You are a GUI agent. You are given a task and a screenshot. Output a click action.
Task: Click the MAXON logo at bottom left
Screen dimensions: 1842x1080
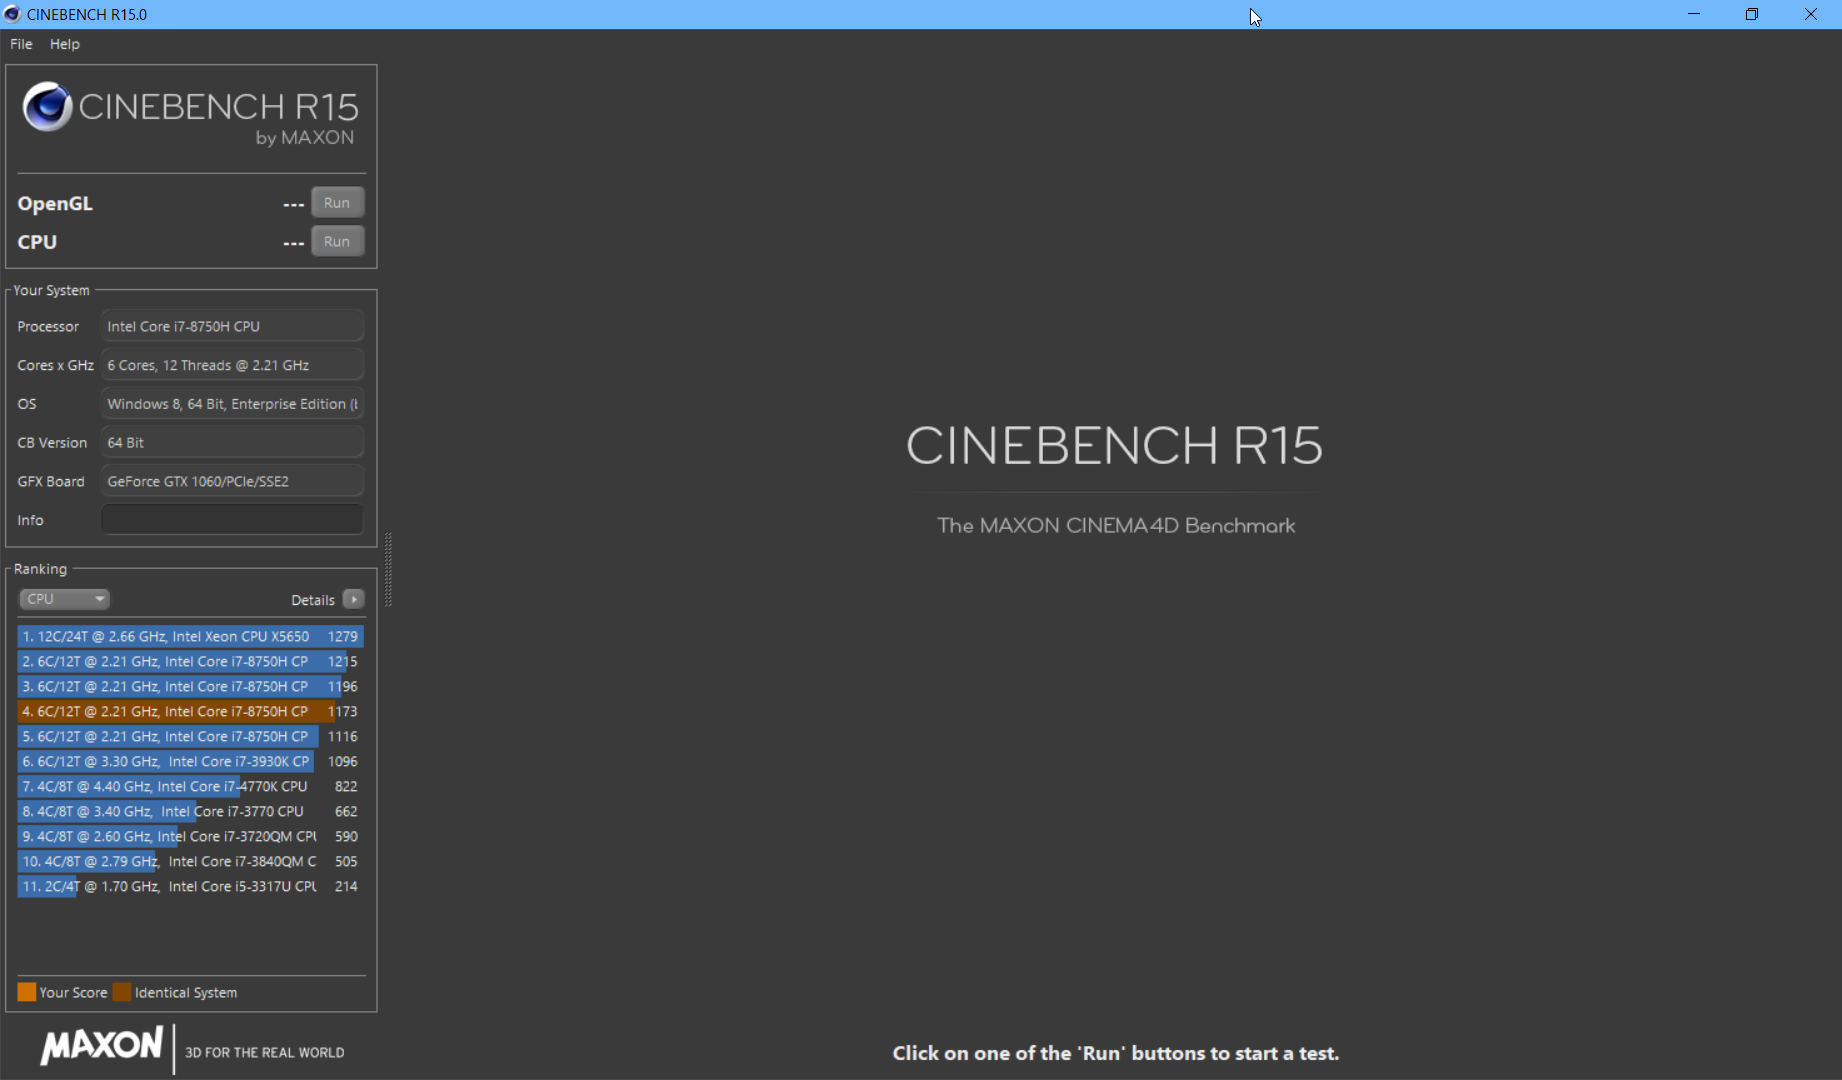[101, 1046]
